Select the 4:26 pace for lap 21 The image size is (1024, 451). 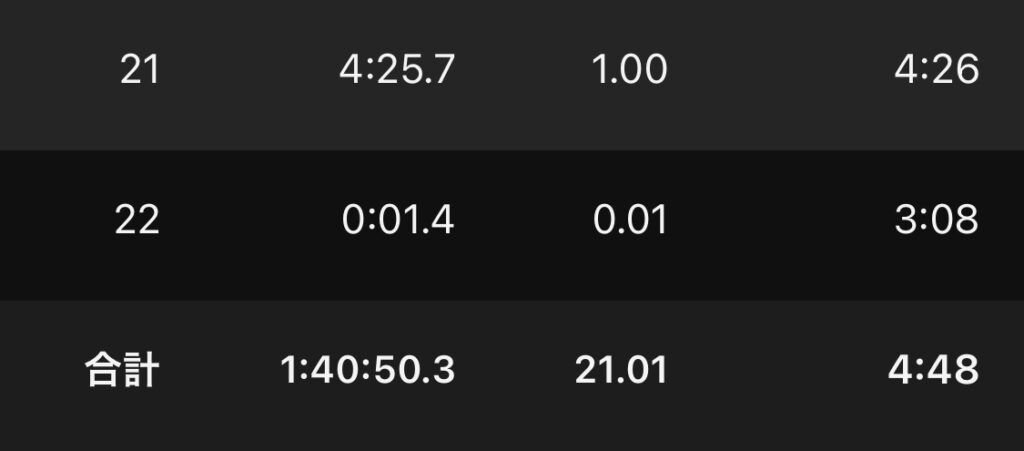(x=936, y=69)
